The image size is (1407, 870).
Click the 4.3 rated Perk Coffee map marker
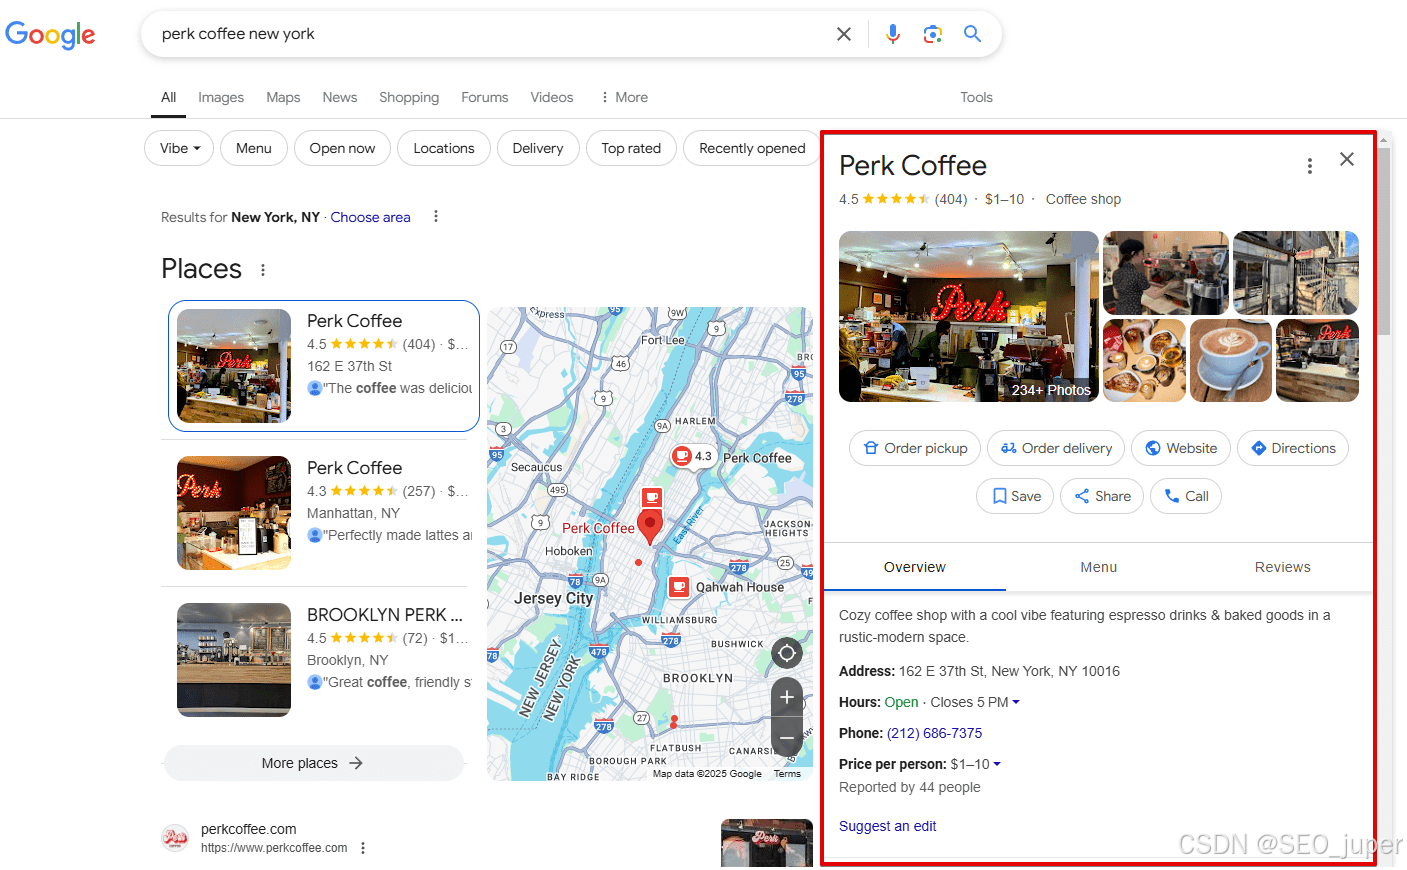(x=693, y=457)
